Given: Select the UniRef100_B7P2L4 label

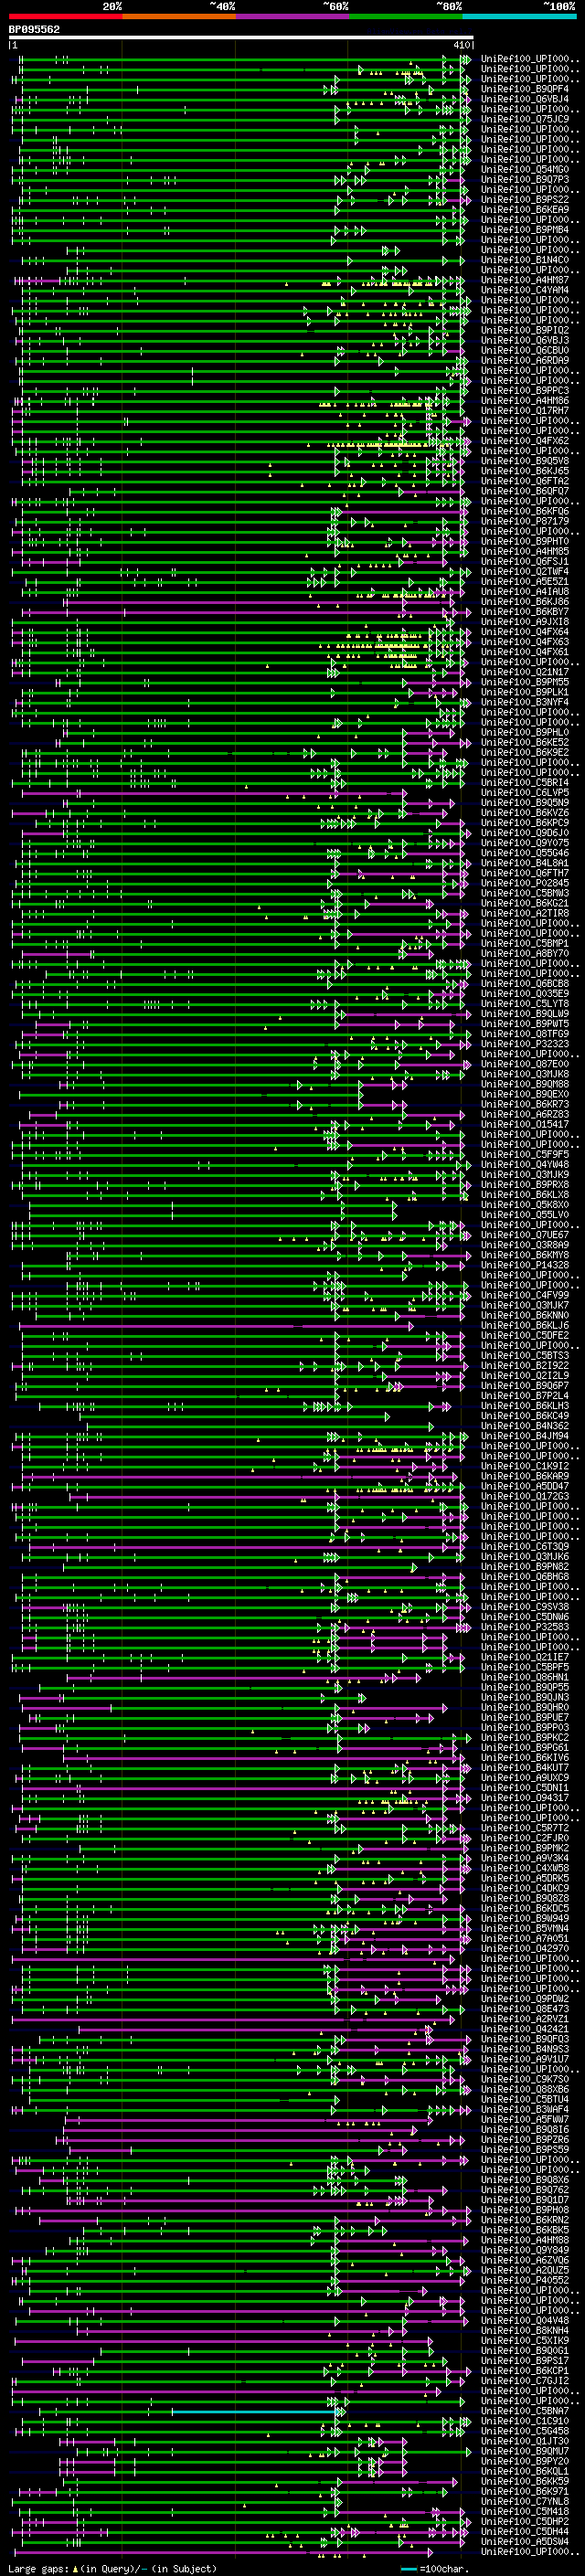Looking at the screenshot, I should tap(525, 1396).
